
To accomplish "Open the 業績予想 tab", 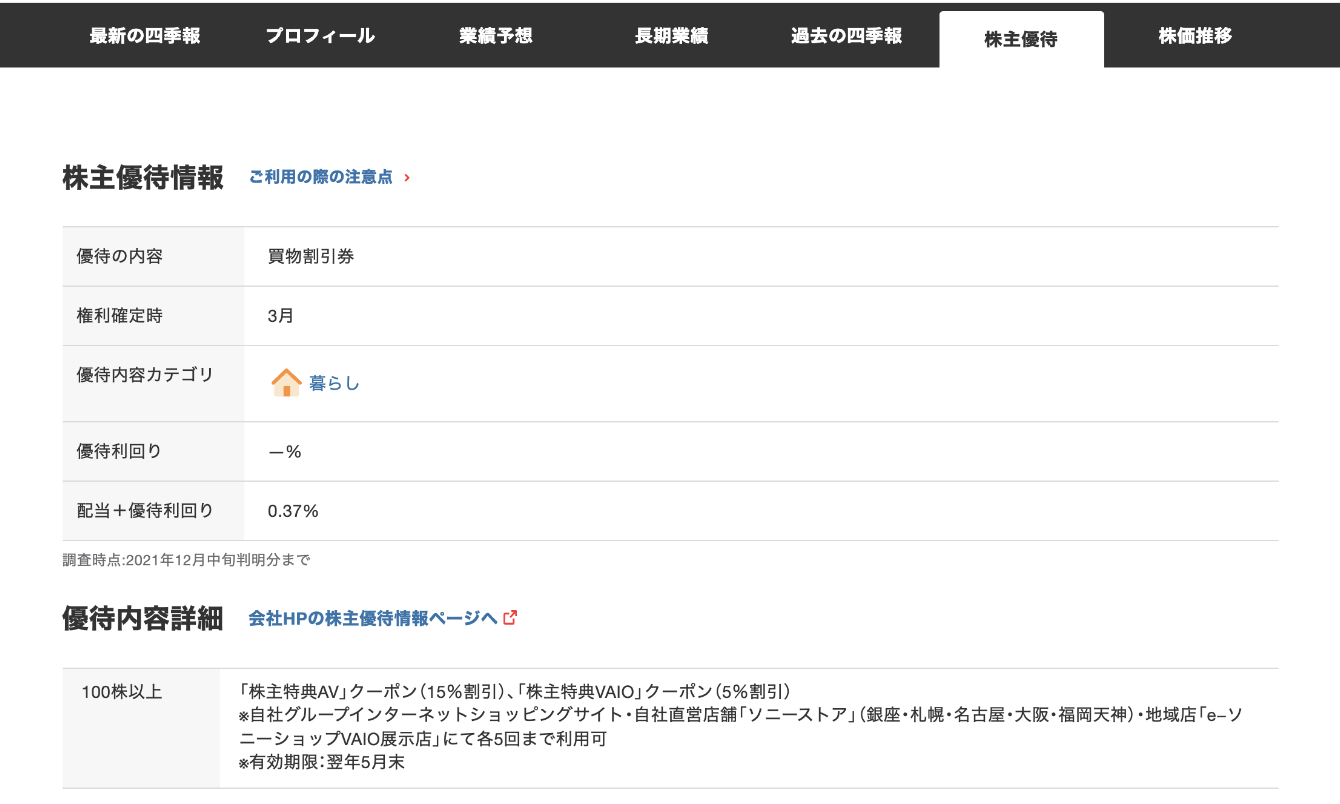I will click(x=496, y=36).
